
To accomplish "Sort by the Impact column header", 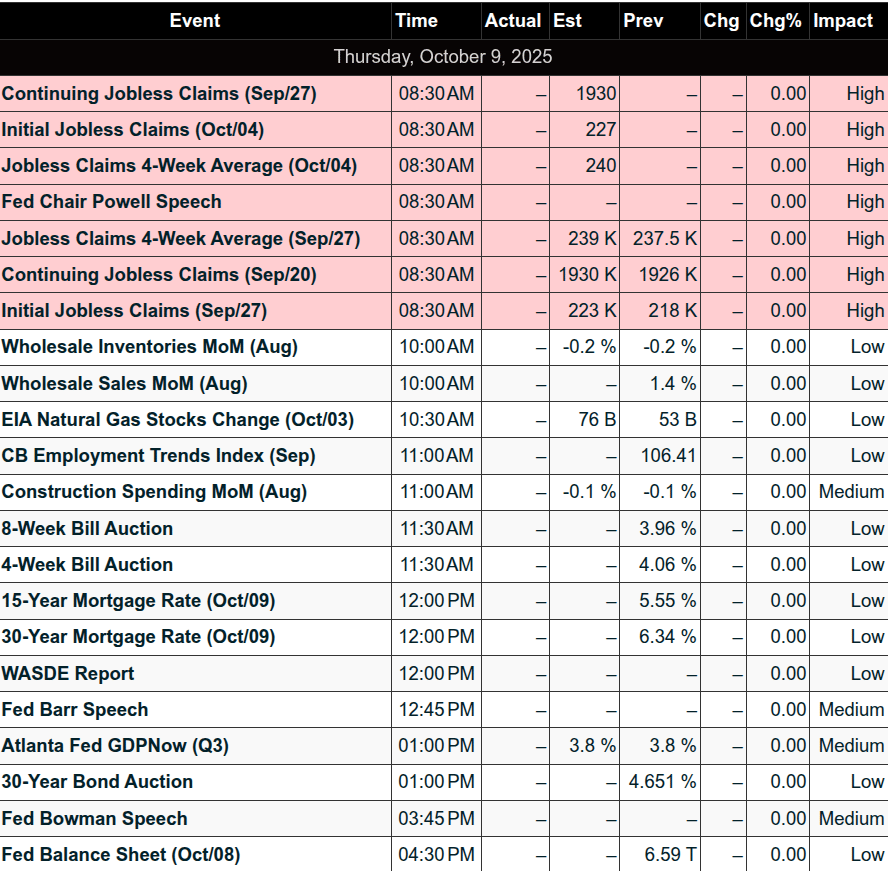I will click(x=842, y=21).
